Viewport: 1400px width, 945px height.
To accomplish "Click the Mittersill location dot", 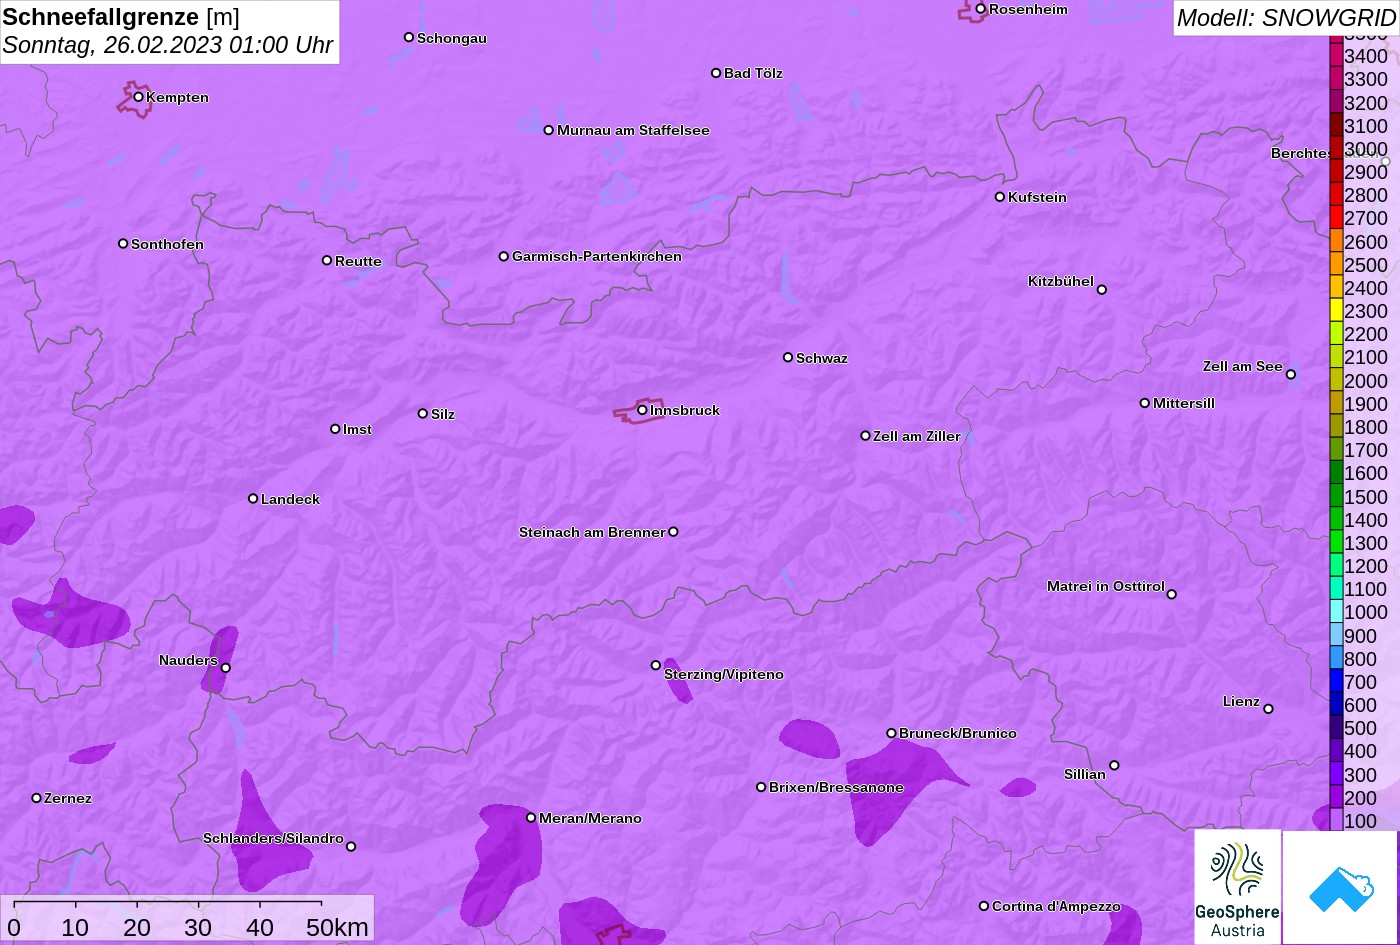I will point(1145,403).
